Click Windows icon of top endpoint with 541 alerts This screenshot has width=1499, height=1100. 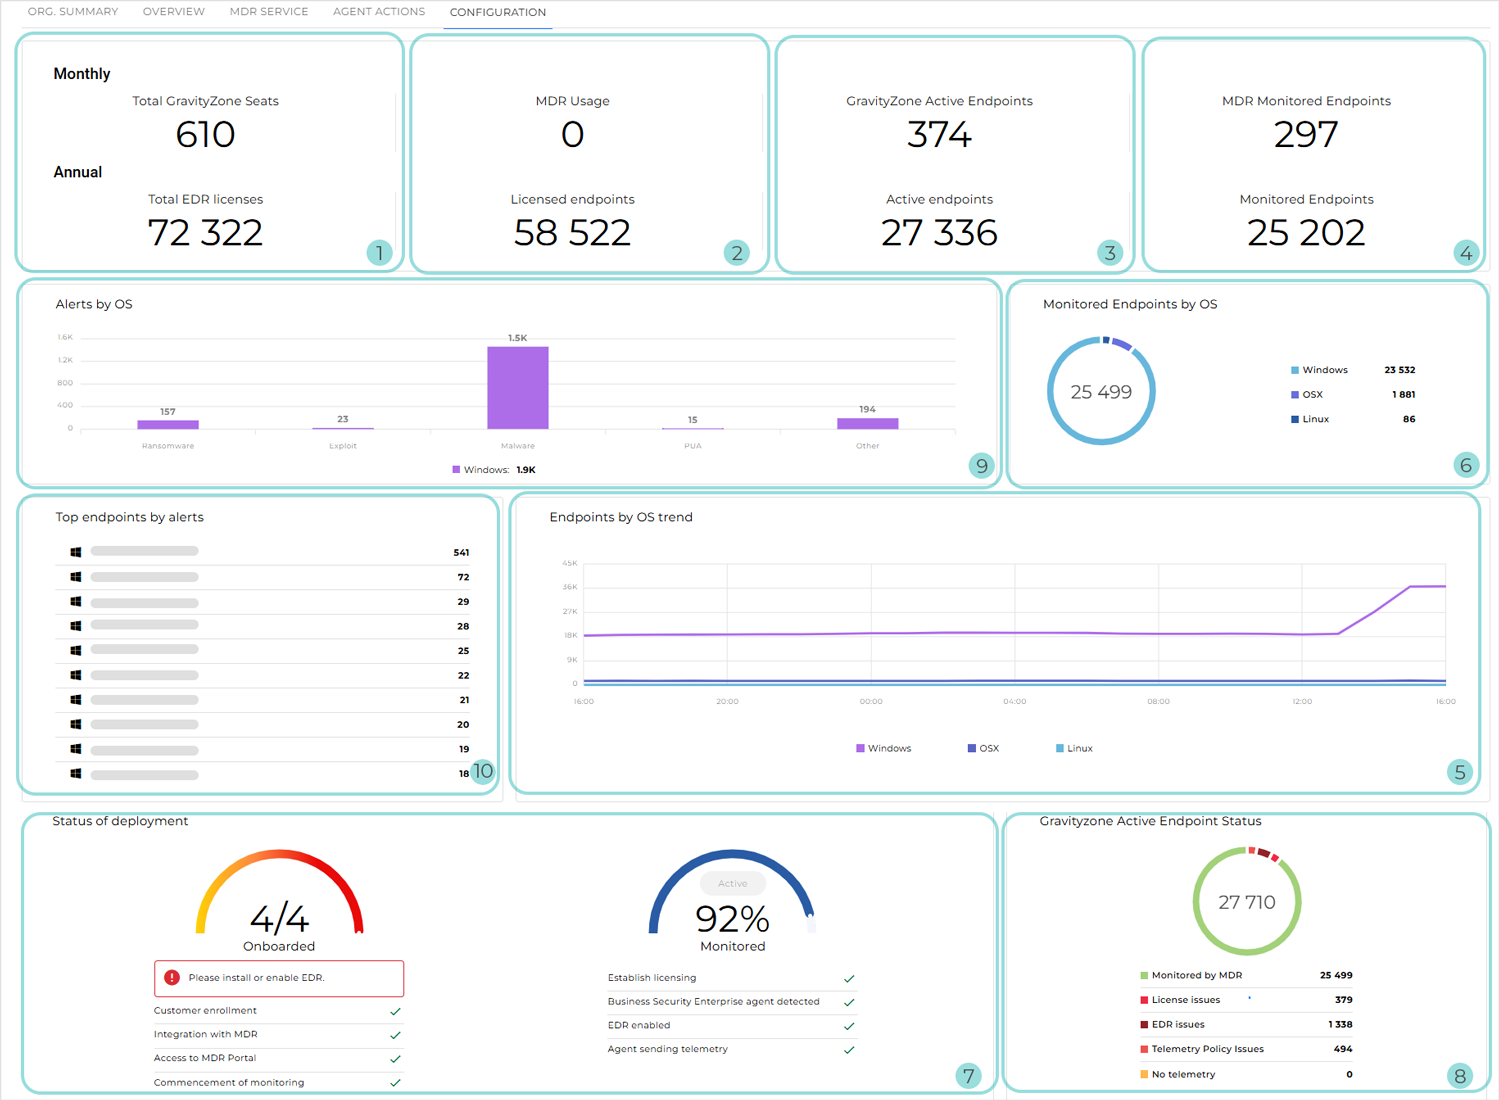(76, 552)
